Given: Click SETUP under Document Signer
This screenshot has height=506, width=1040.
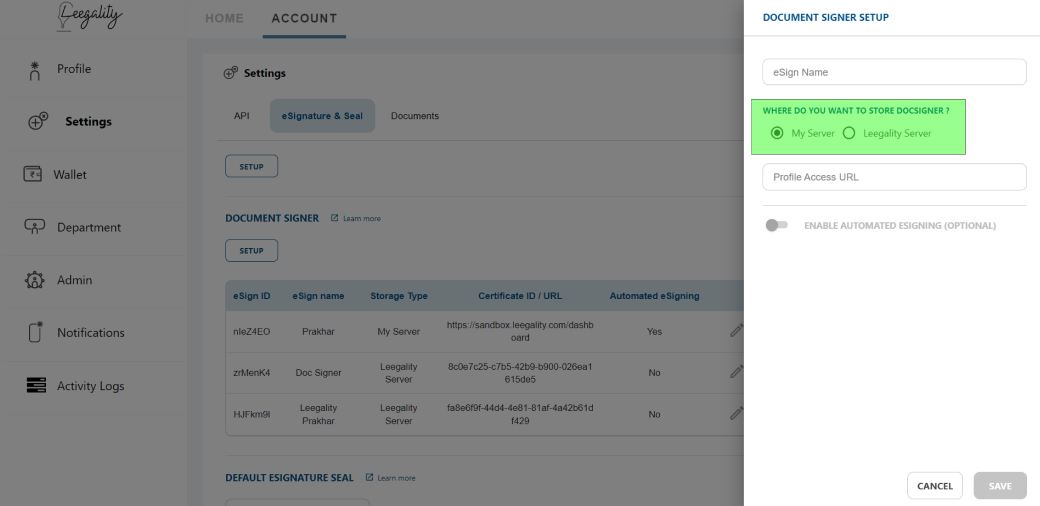Looking at the screenshot, I should pyautogui.click(x=251, y=251).
